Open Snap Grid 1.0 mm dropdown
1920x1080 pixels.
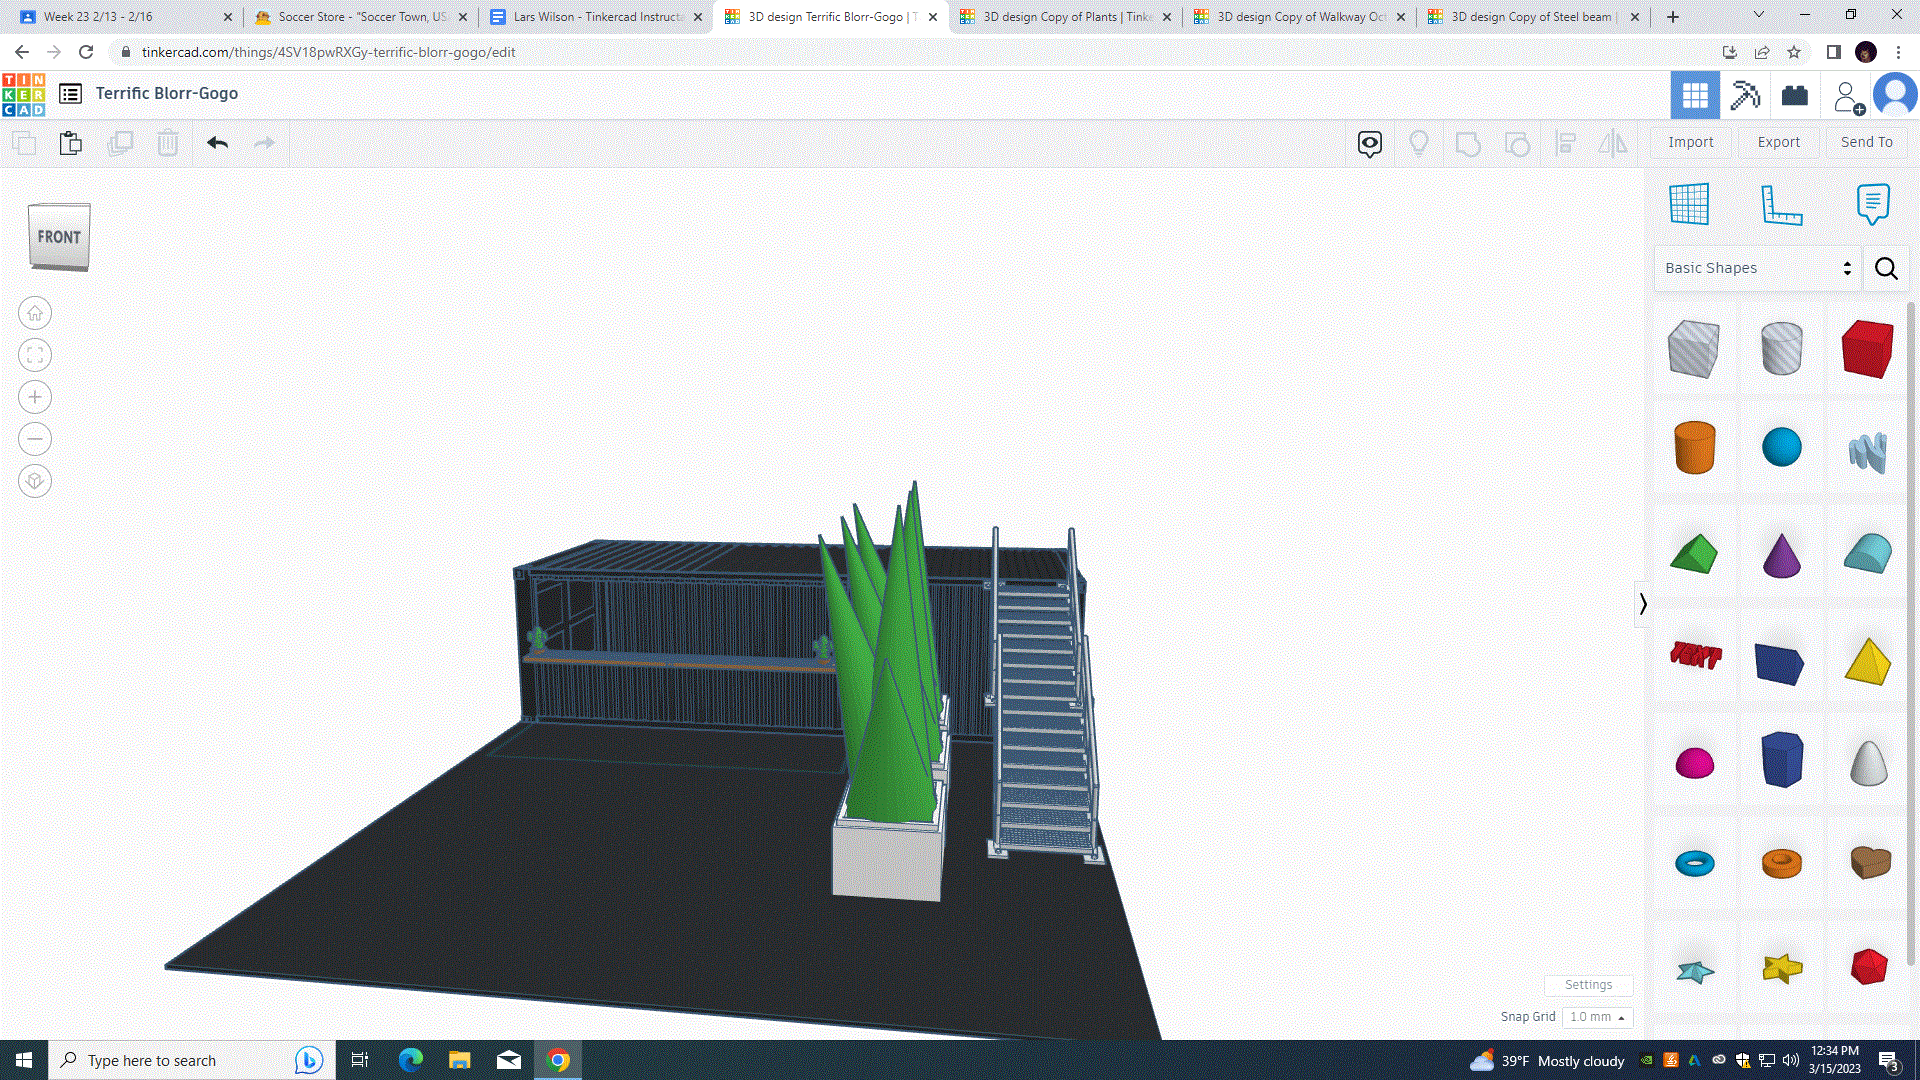pos(1597,1017)
